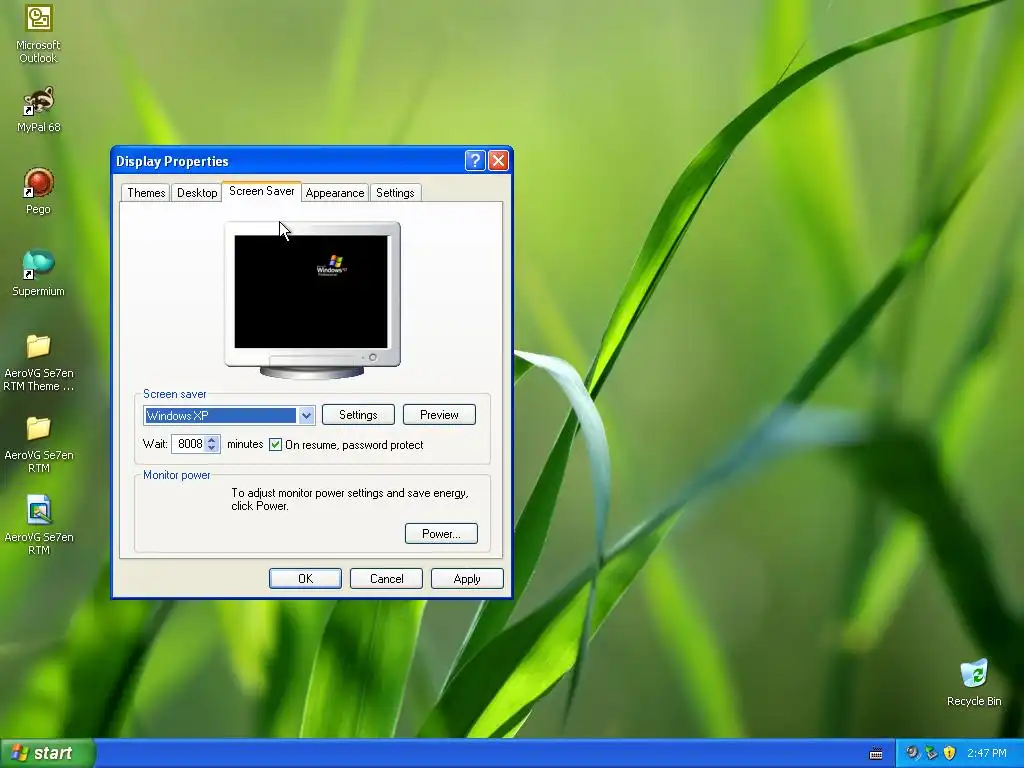
Task: Open the screen saver selection dropdown
Action: 306,415
